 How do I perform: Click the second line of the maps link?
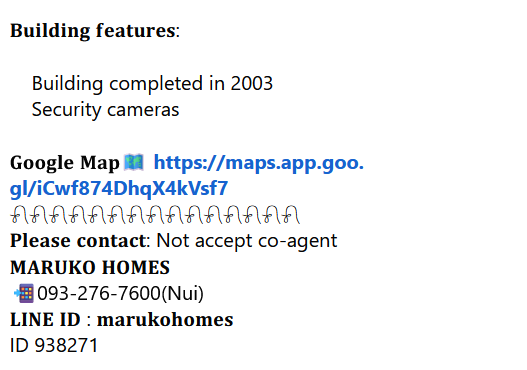click(119, 189)
